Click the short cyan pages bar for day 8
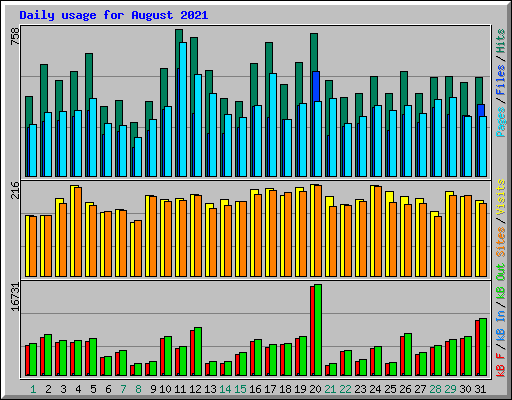 click(138, 157)
